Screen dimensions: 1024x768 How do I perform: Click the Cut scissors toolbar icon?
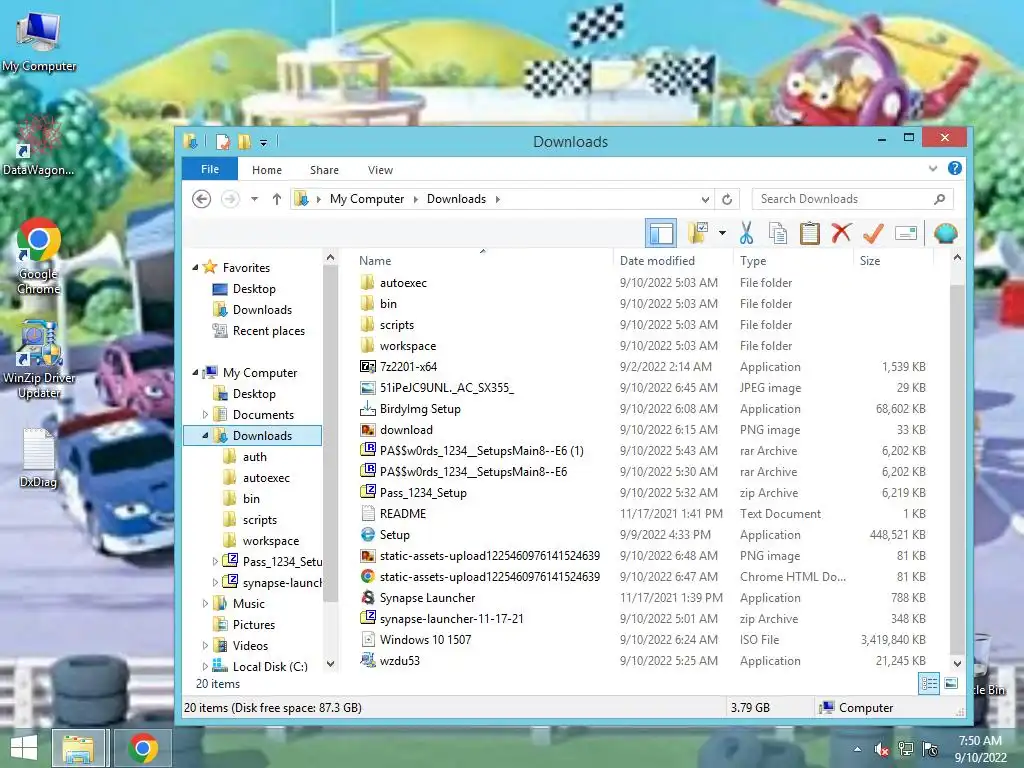click(746, 233)
